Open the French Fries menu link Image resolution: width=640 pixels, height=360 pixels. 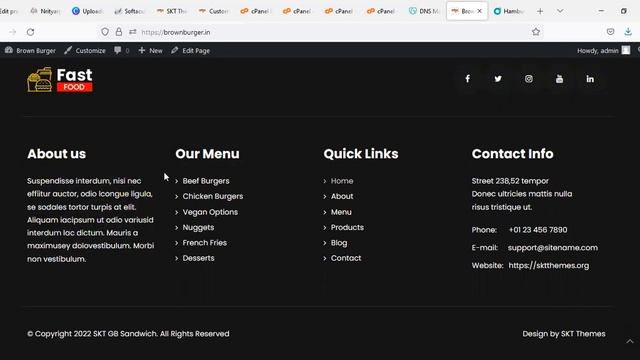click(204, 243)
